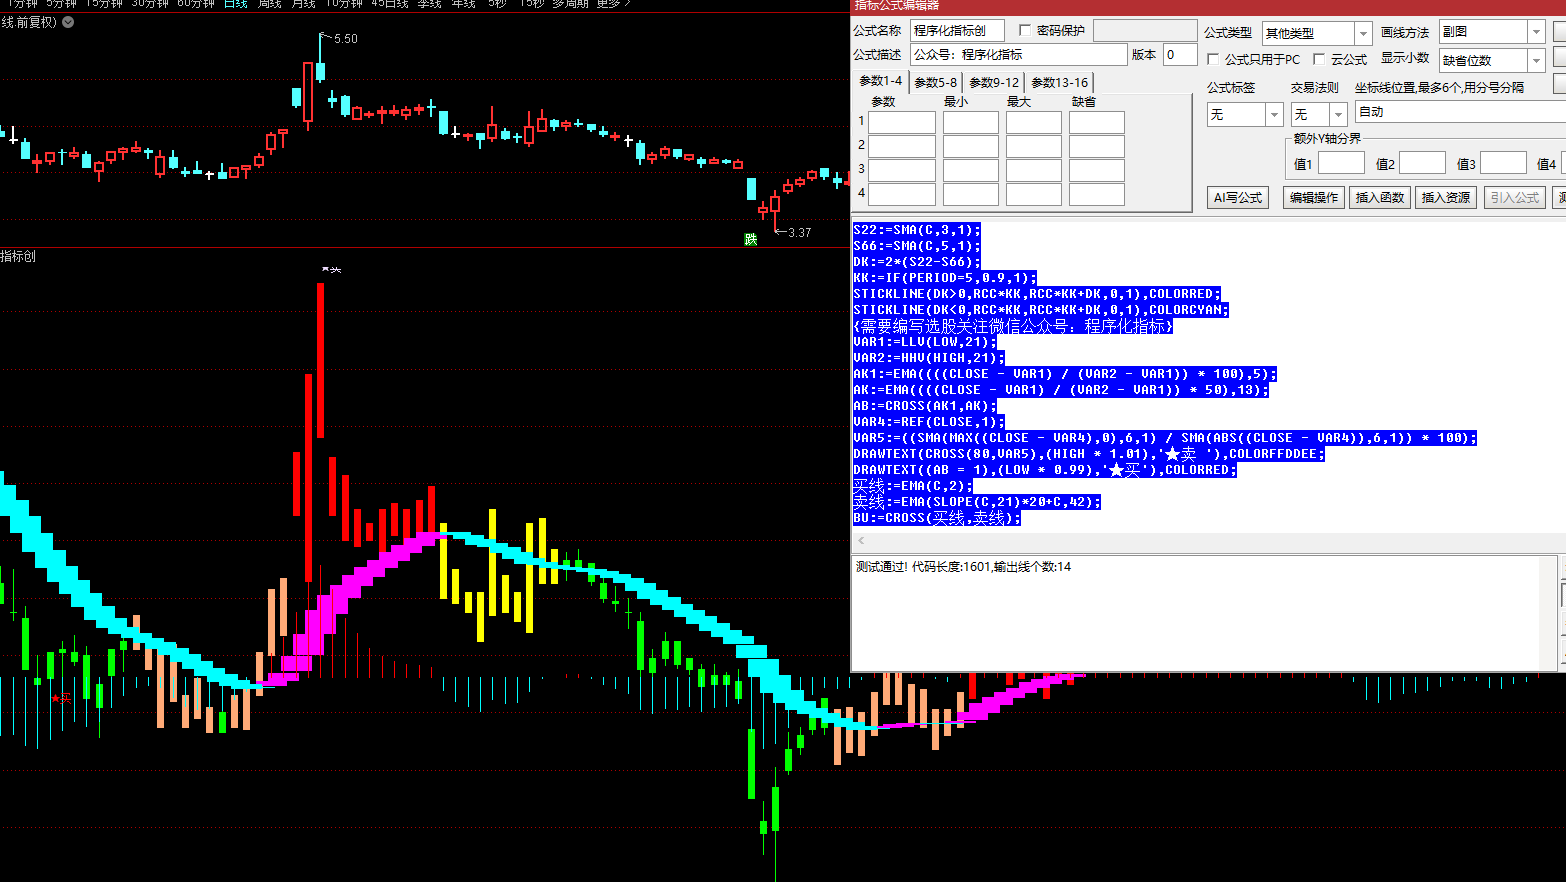This screenshot has height=882, width=1566.
Task: Click the red ★买 signal marker
Action: pos(61,698)
